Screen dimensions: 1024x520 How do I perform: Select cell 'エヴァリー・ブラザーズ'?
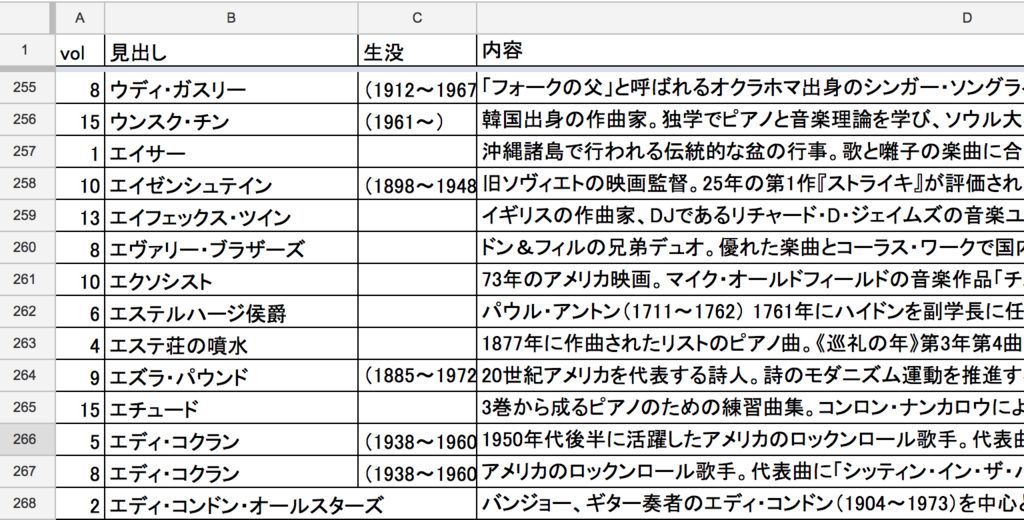point(231,248)
